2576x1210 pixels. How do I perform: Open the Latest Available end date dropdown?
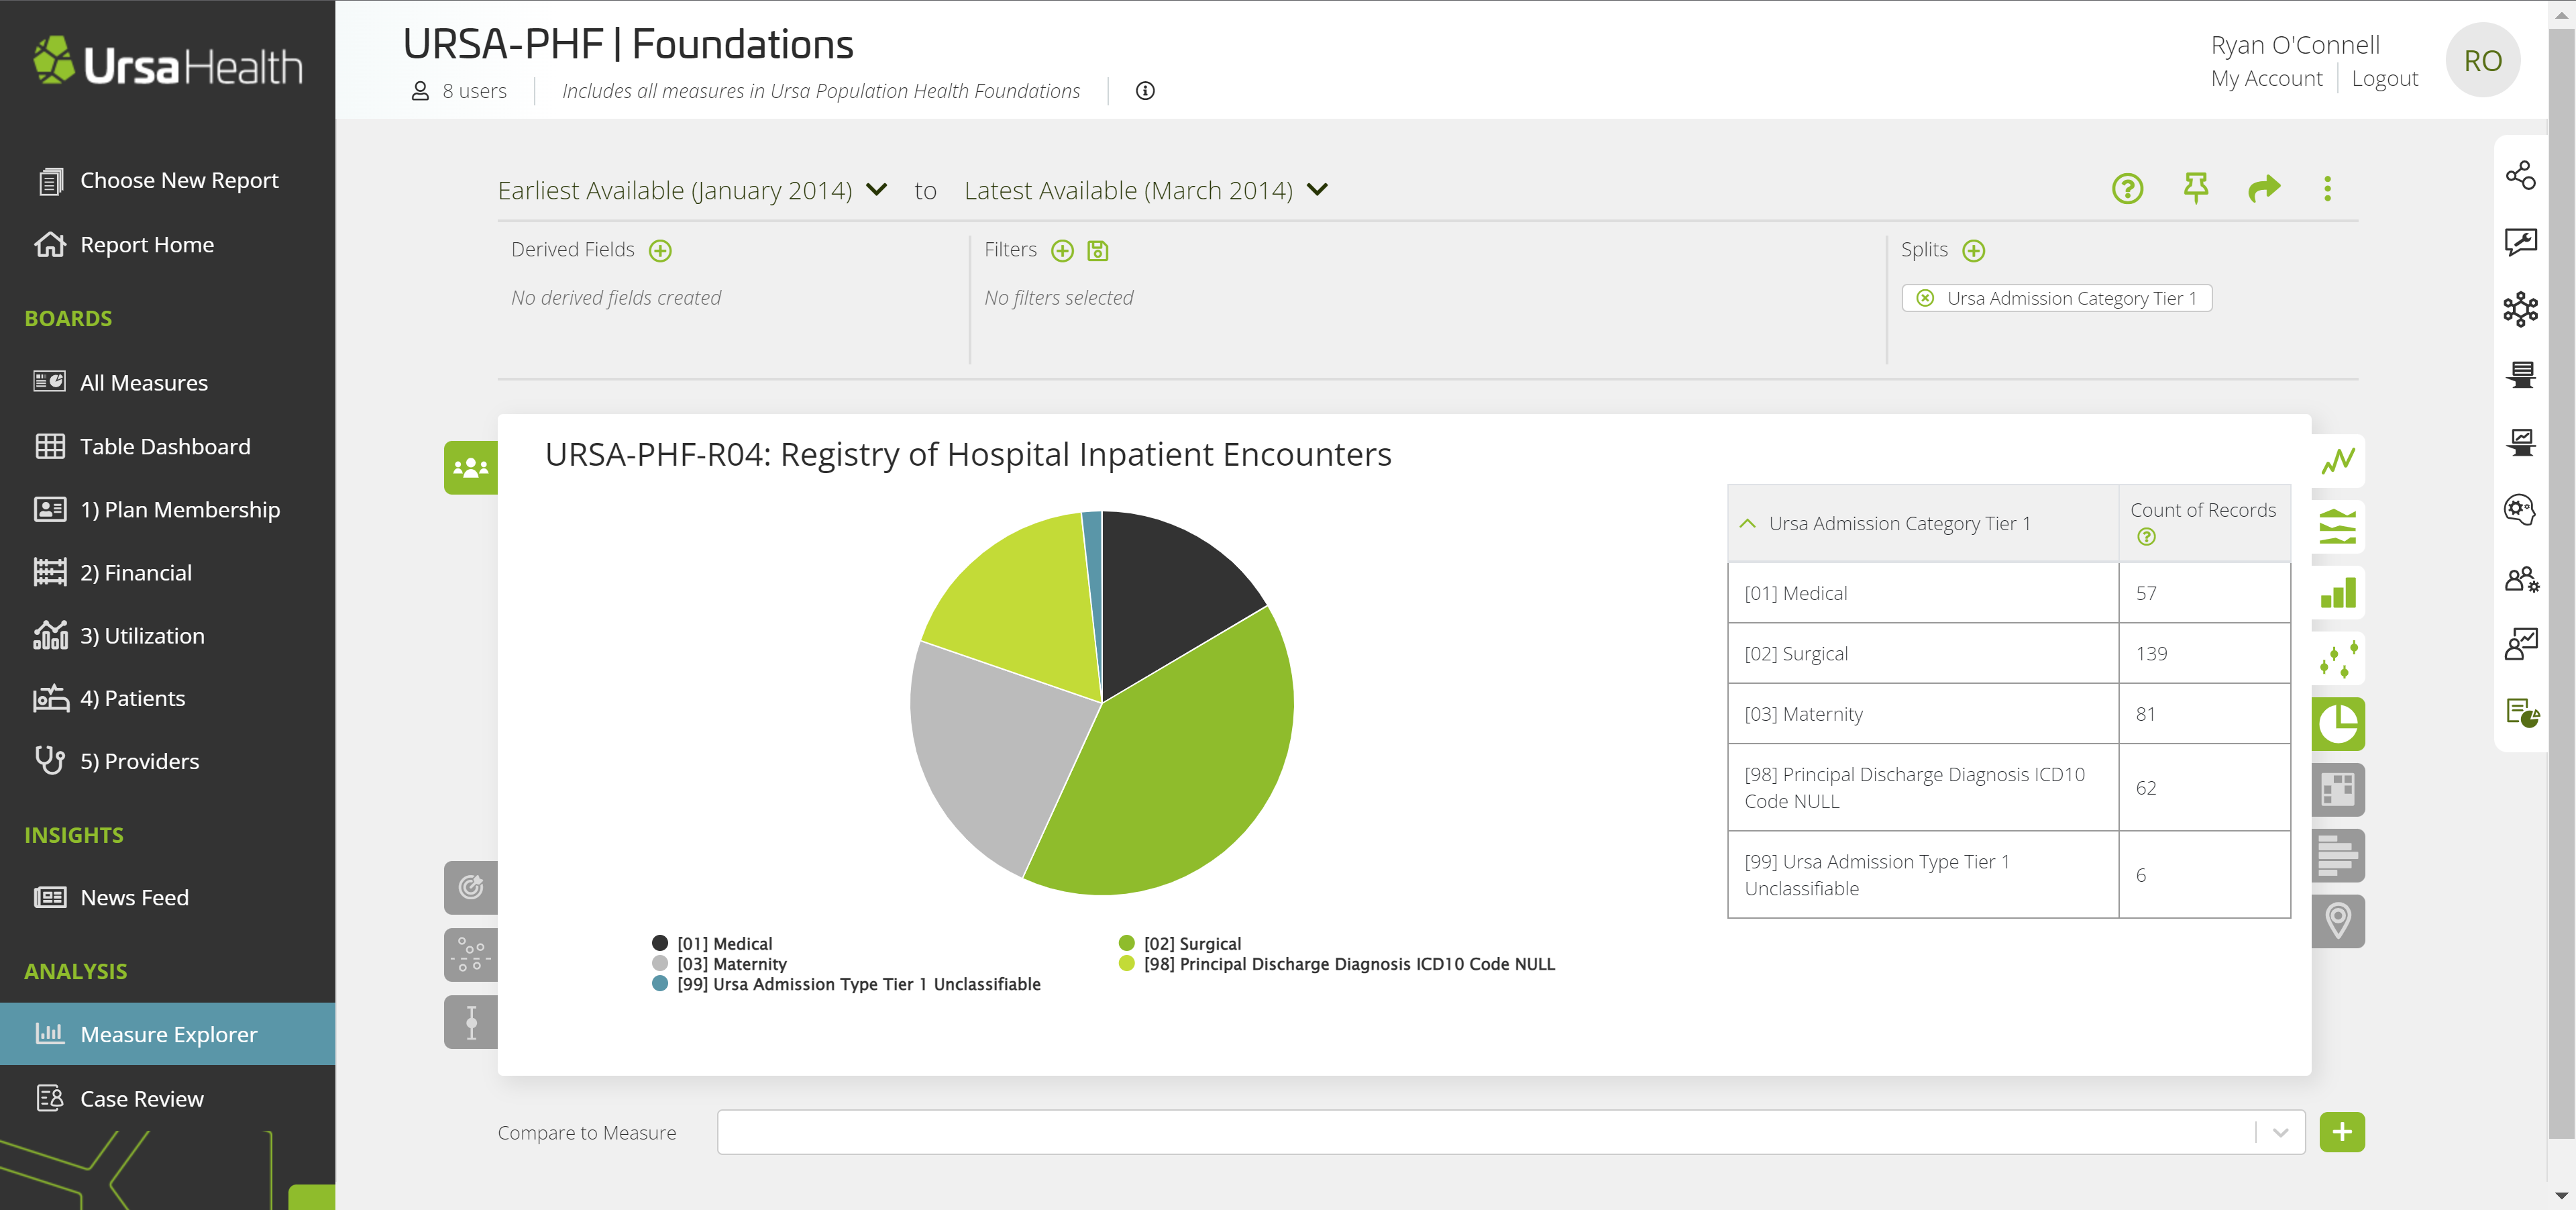[1146, 190]
